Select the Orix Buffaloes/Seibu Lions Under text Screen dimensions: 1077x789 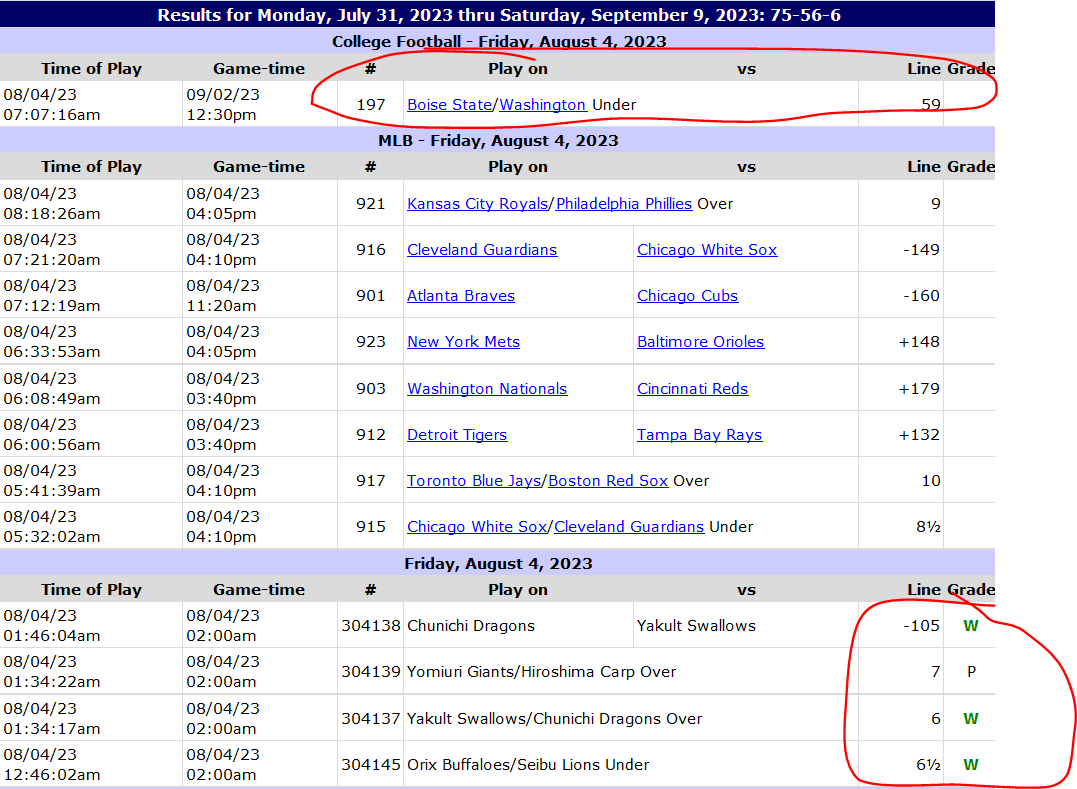click(528, 764)
